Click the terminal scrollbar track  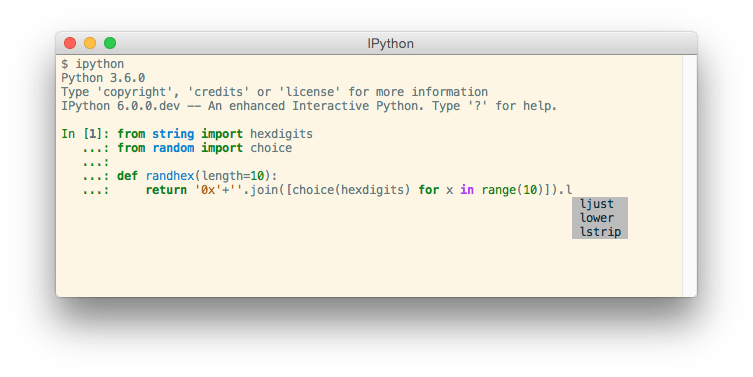coord(690,176)
